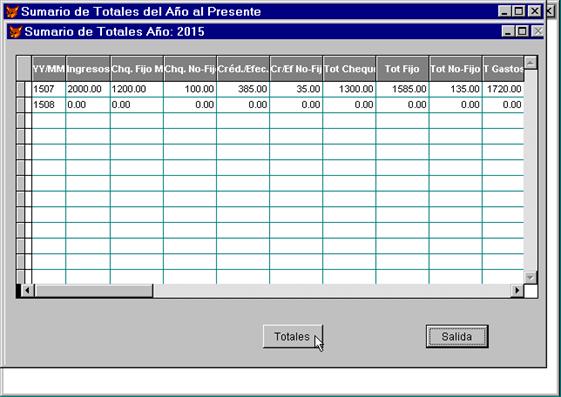
Task: Click the Chq. No-Fijo value 100.00
Action: tap(190, 89)
